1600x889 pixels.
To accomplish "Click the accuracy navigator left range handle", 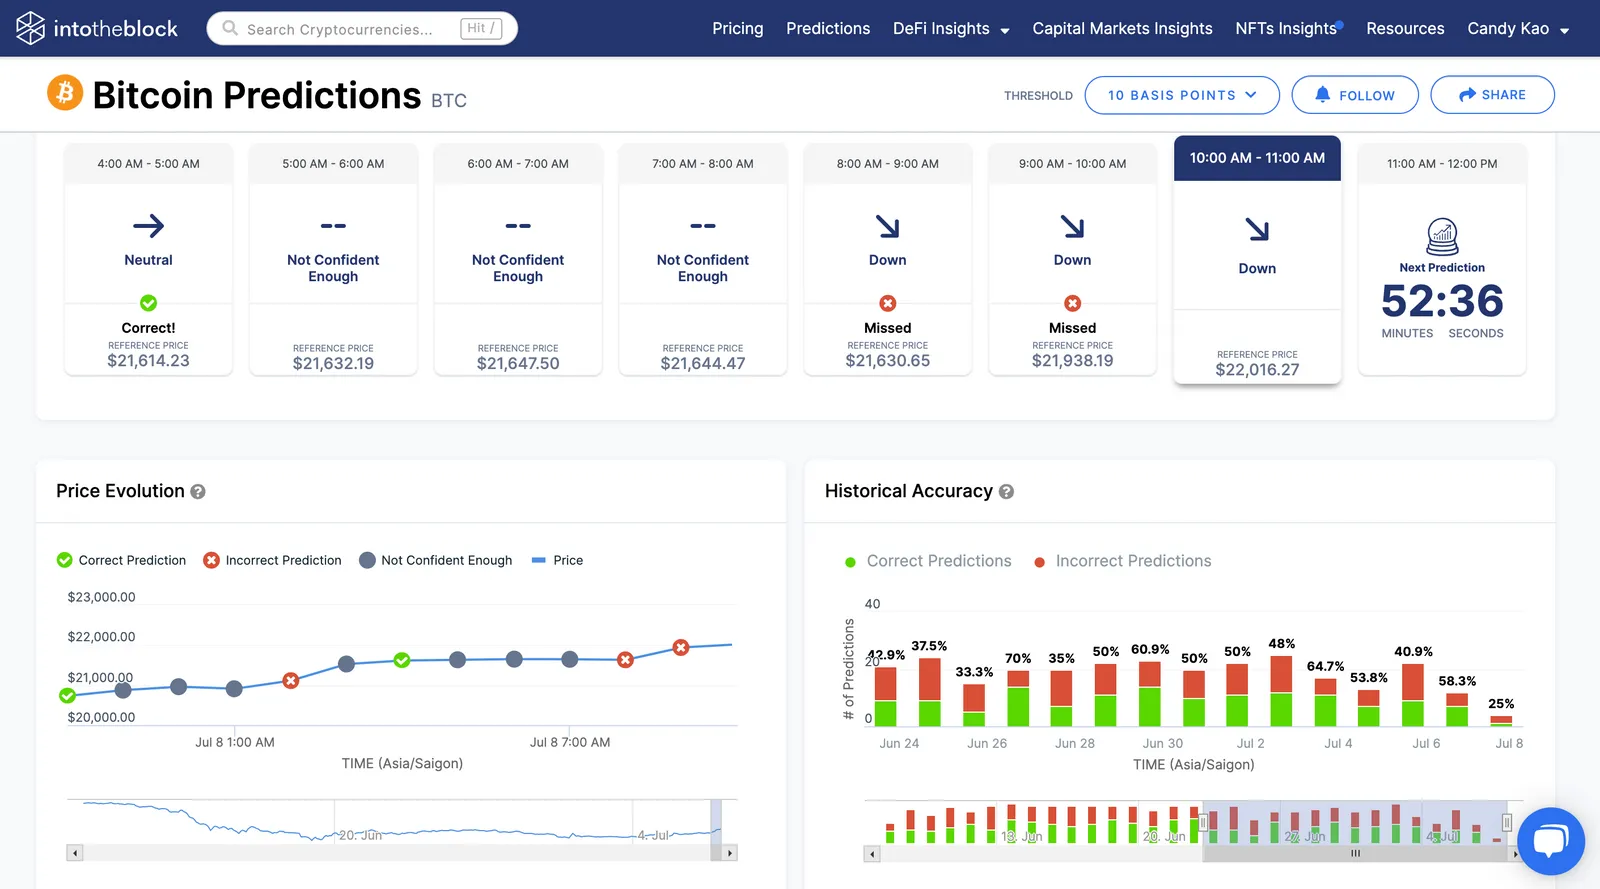I will click(1203, 822).
